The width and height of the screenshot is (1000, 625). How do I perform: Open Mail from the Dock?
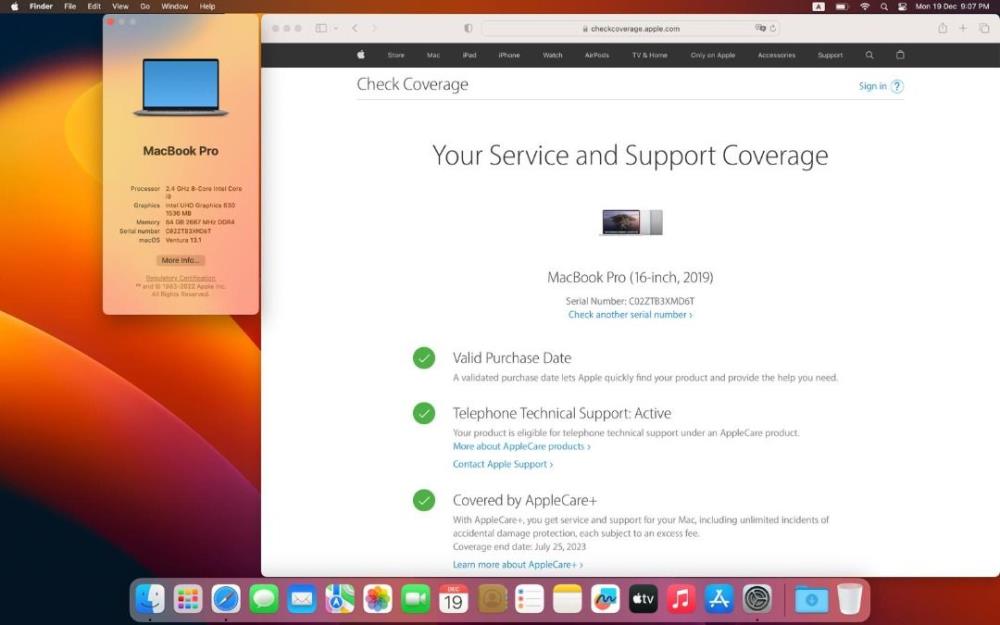(x=302, y=599)
